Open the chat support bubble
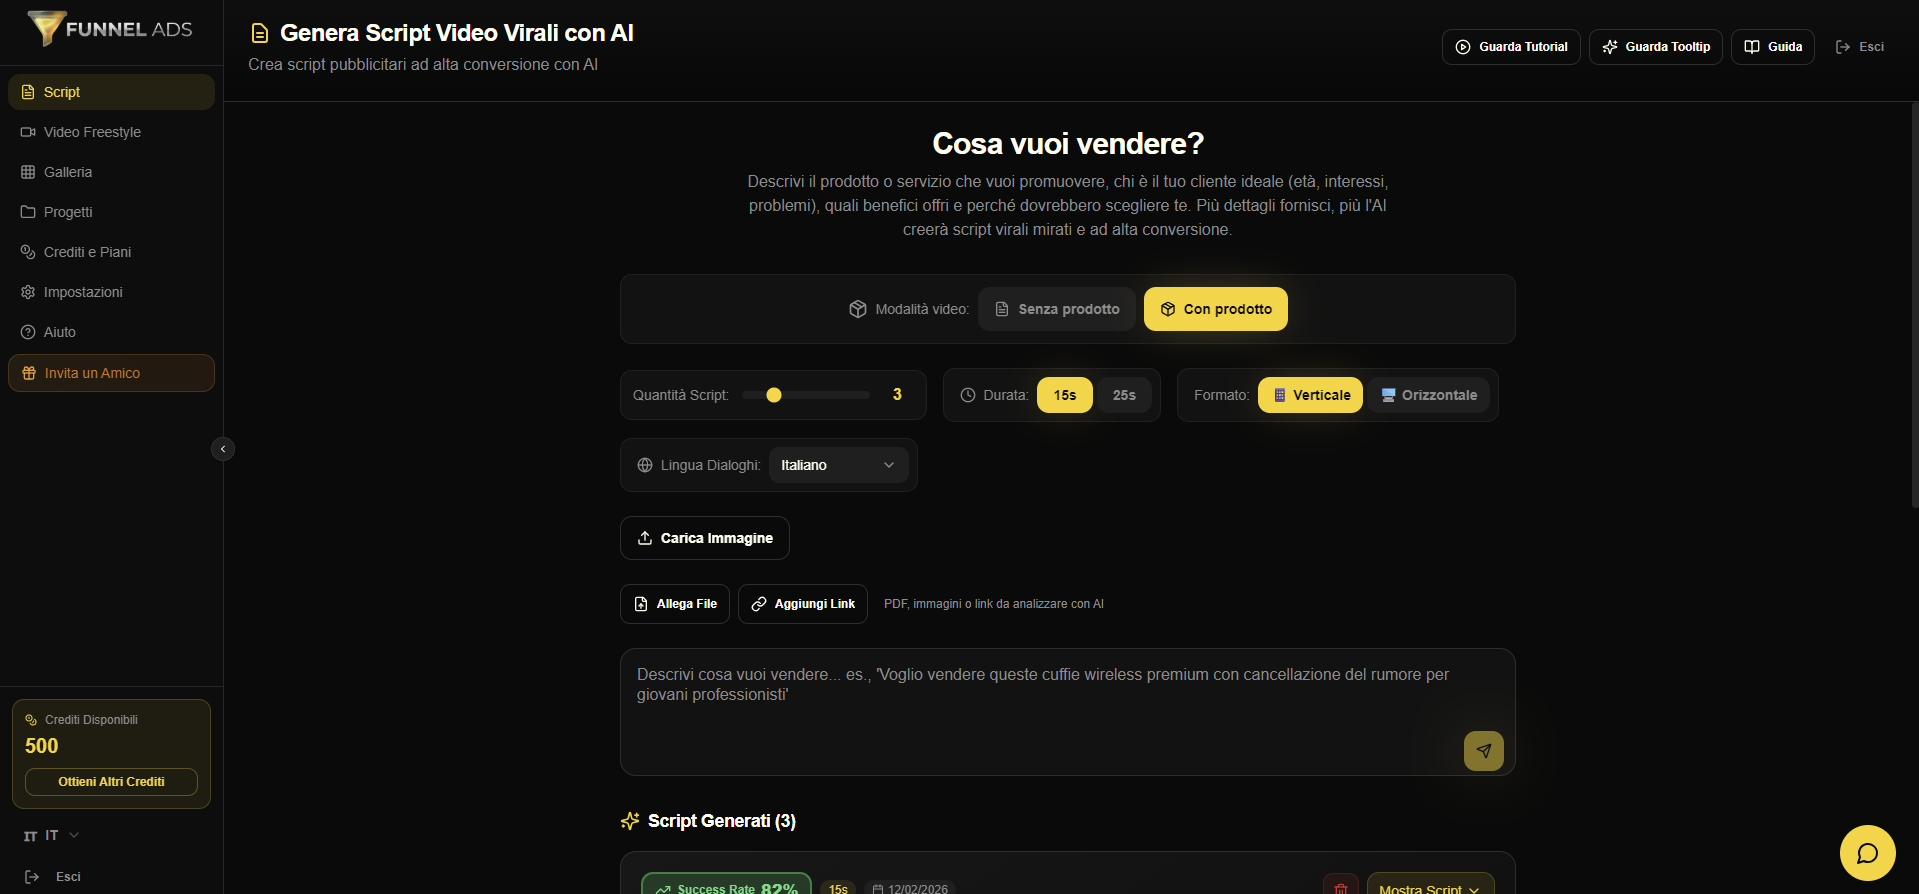 tap(1868, 853)
